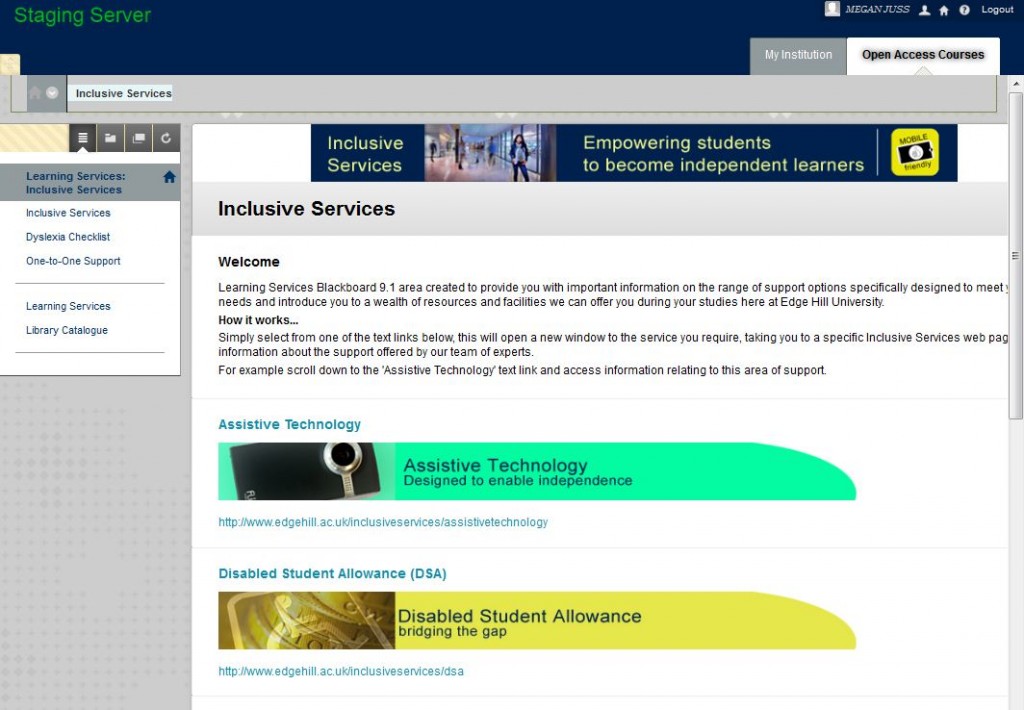Click the breadcrumb home icon
This screenshot has height=710, width=1024.
[x=35, y=93]
